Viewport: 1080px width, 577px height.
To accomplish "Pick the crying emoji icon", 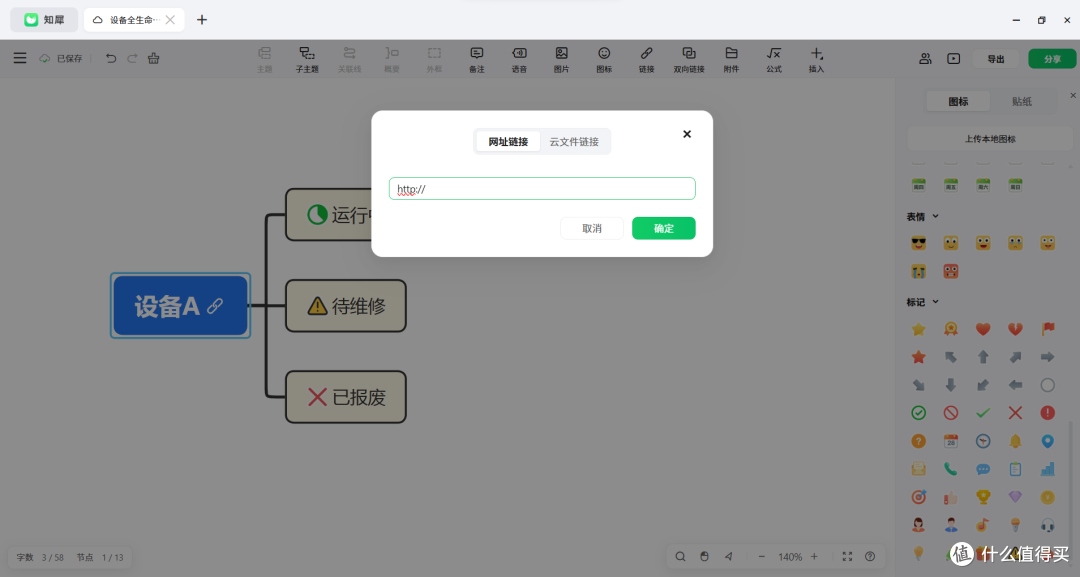I will click(918, 271).
